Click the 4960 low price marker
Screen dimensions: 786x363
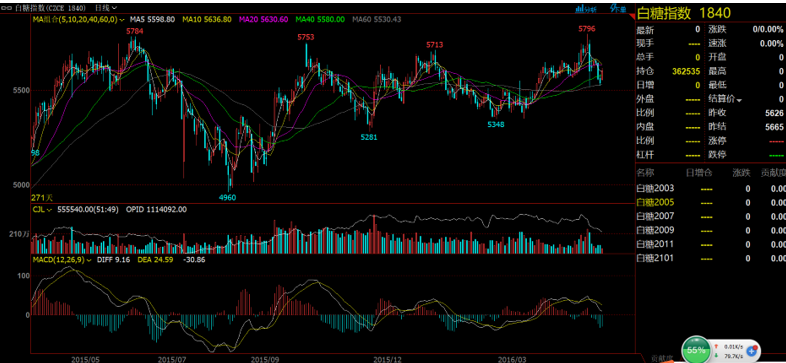click(x=228, y=198)
